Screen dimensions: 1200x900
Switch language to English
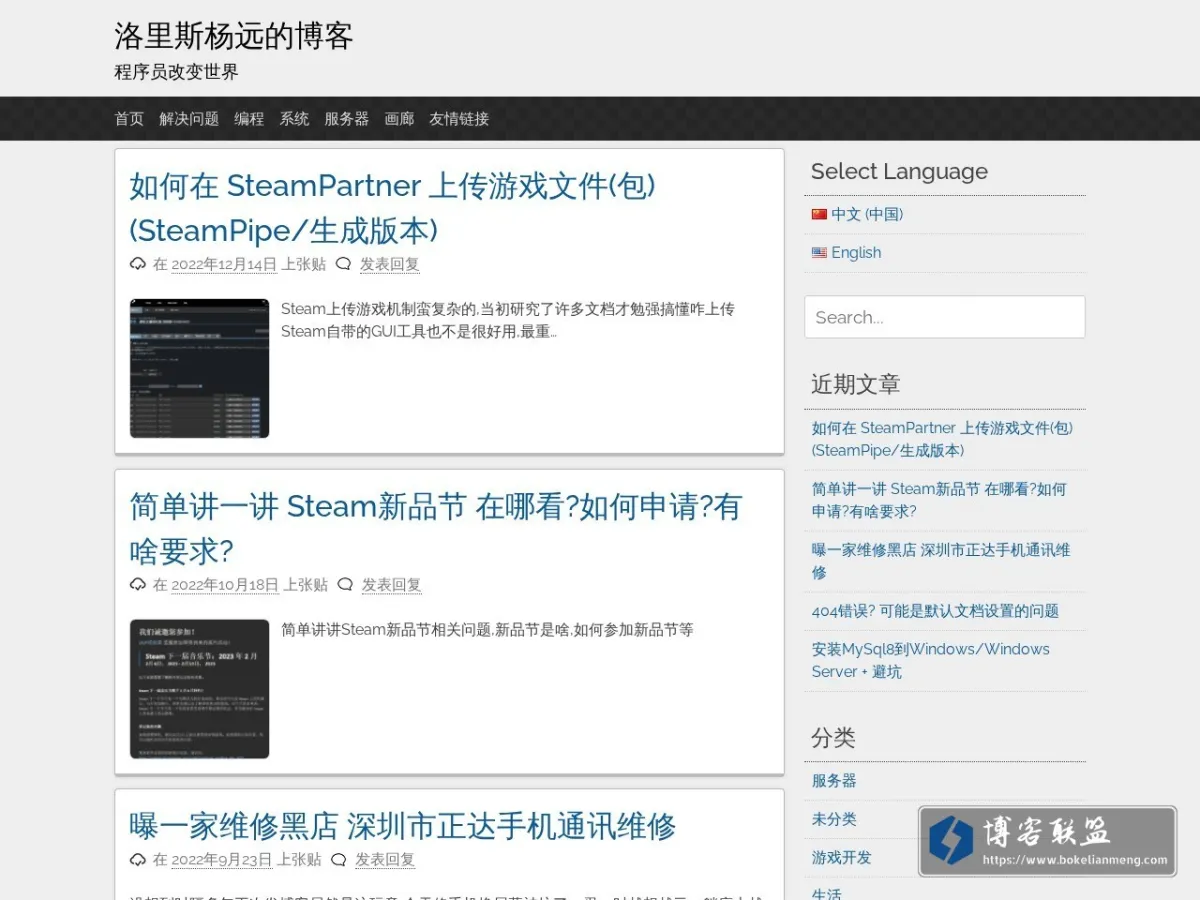[856, 253]
